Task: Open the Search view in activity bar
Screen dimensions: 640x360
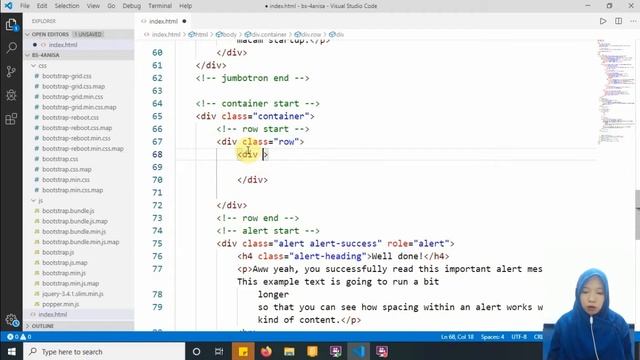Action: 11,48
